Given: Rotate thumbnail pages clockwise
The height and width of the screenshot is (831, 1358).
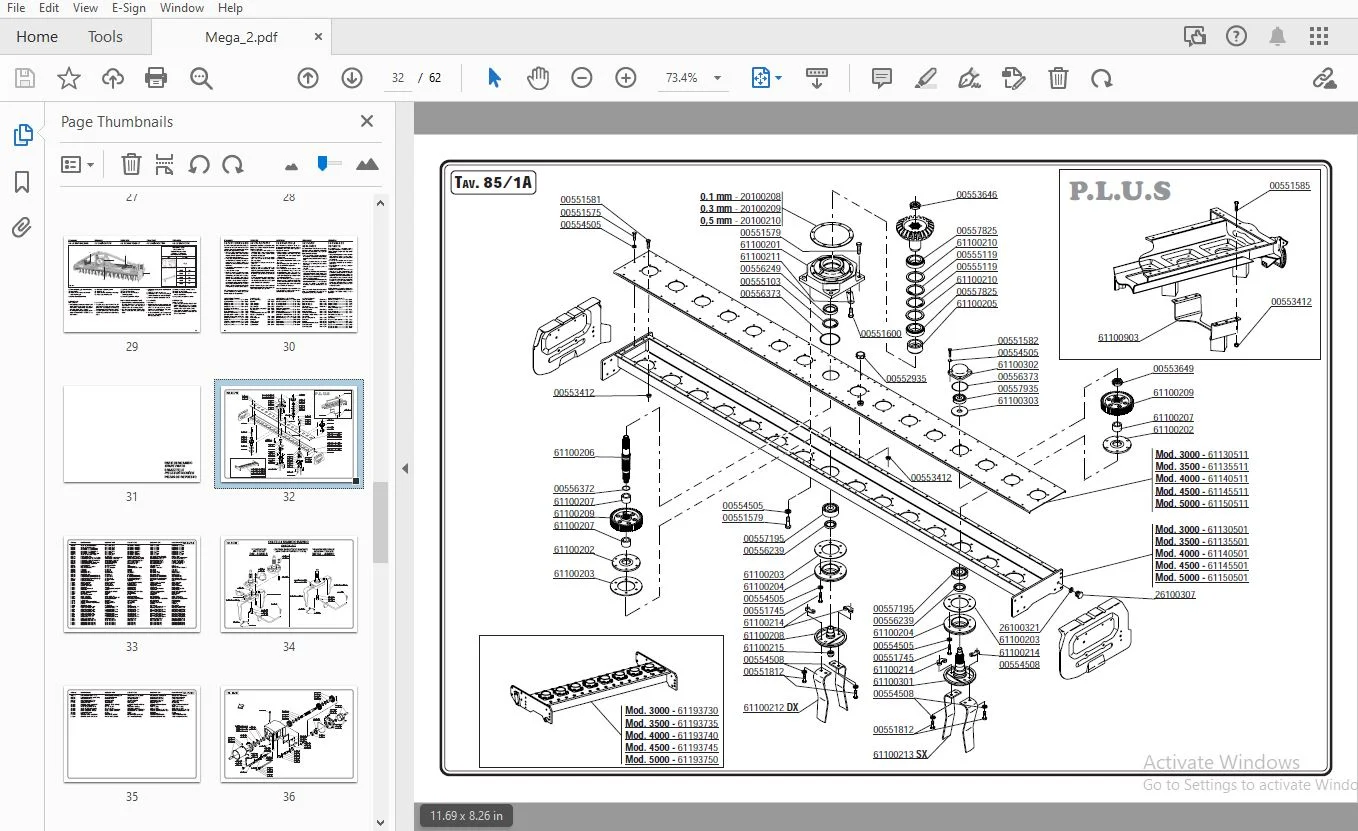Looking at the screenshot, I should [x=233, y=164].
